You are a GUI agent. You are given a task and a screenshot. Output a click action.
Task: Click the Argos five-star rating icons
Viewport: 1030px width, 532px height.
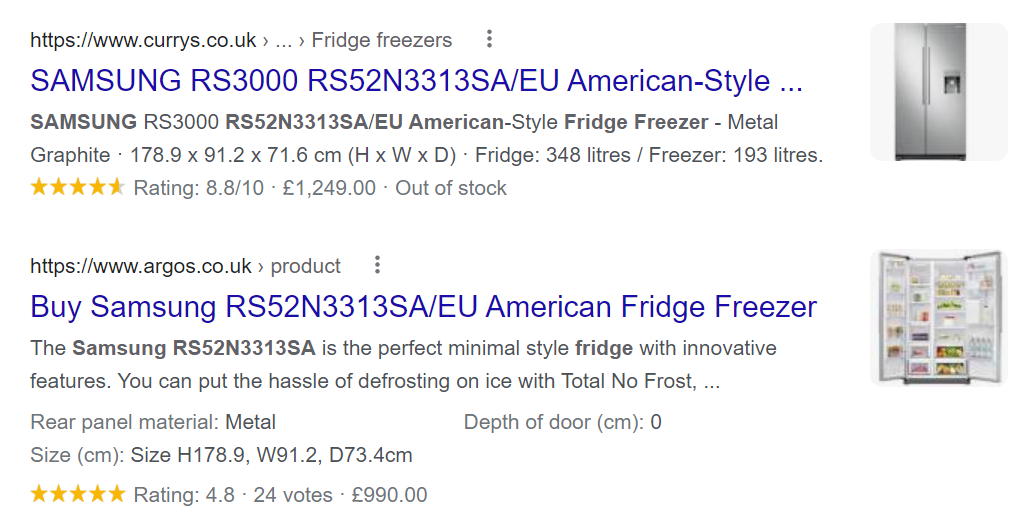(78, 494)
